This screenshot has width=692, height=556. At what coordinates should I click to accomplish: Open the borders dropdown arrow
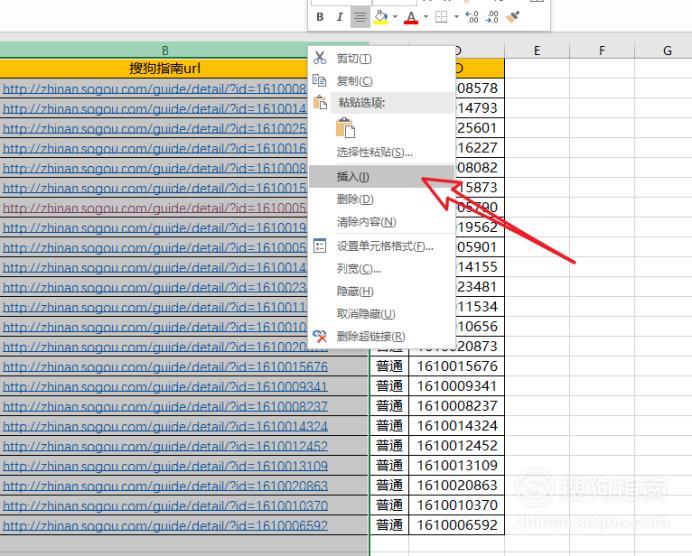point(456,17)
